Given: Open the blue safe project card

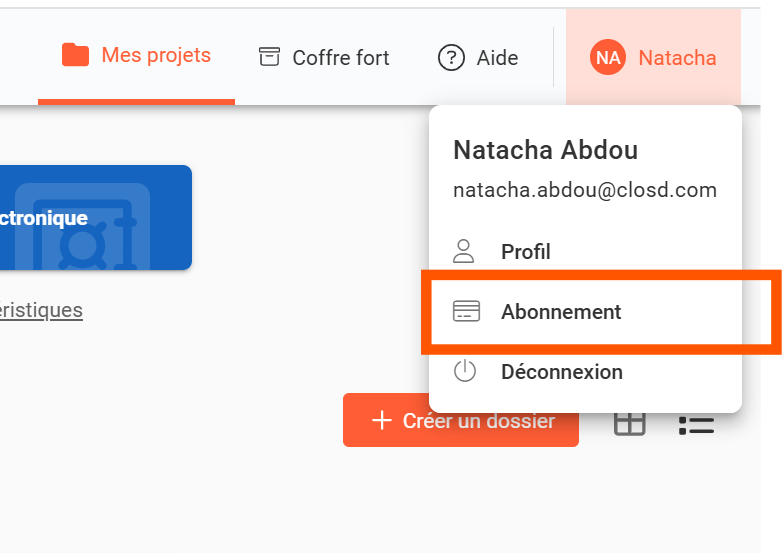Looking at the screenshot, I should [95, 217].
